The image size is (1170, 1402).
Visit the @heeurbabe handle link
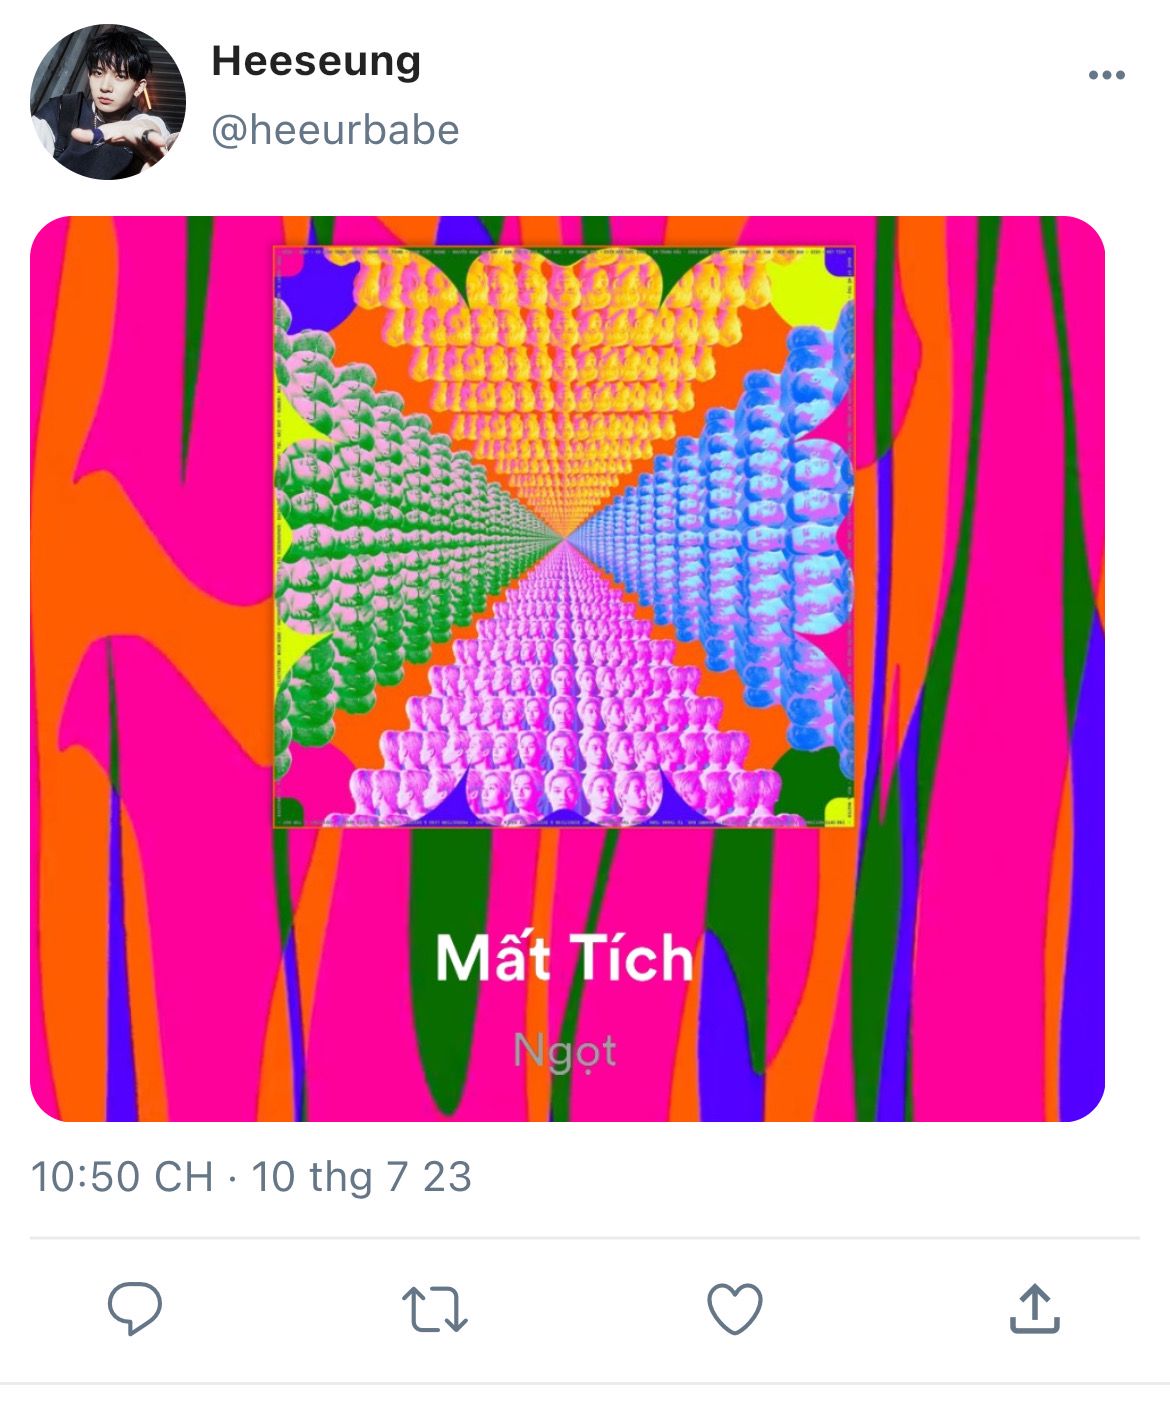(335, 130)
